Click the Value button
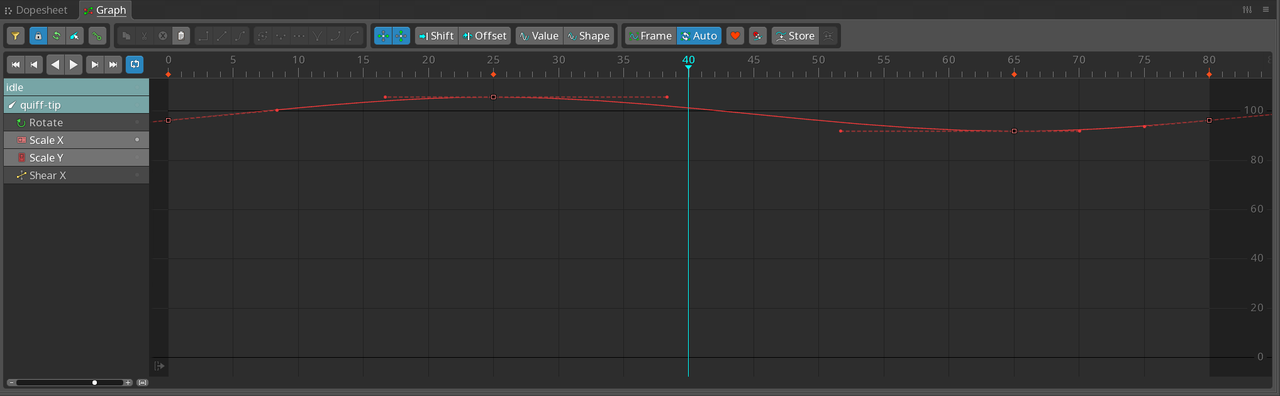The image size is (1280, 396). tap(539, 36)
